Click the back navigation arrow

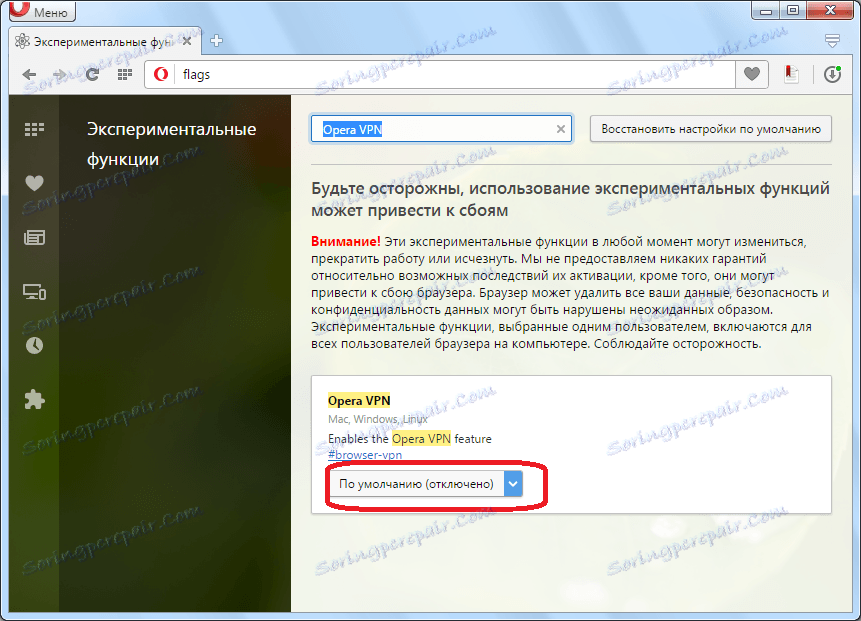[28, 74]
